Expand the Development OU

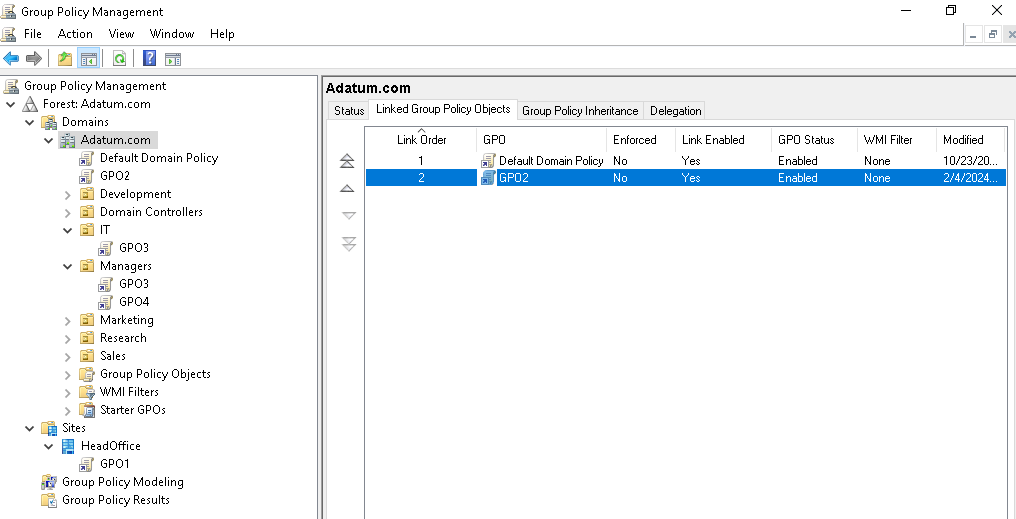click(67, 194)
